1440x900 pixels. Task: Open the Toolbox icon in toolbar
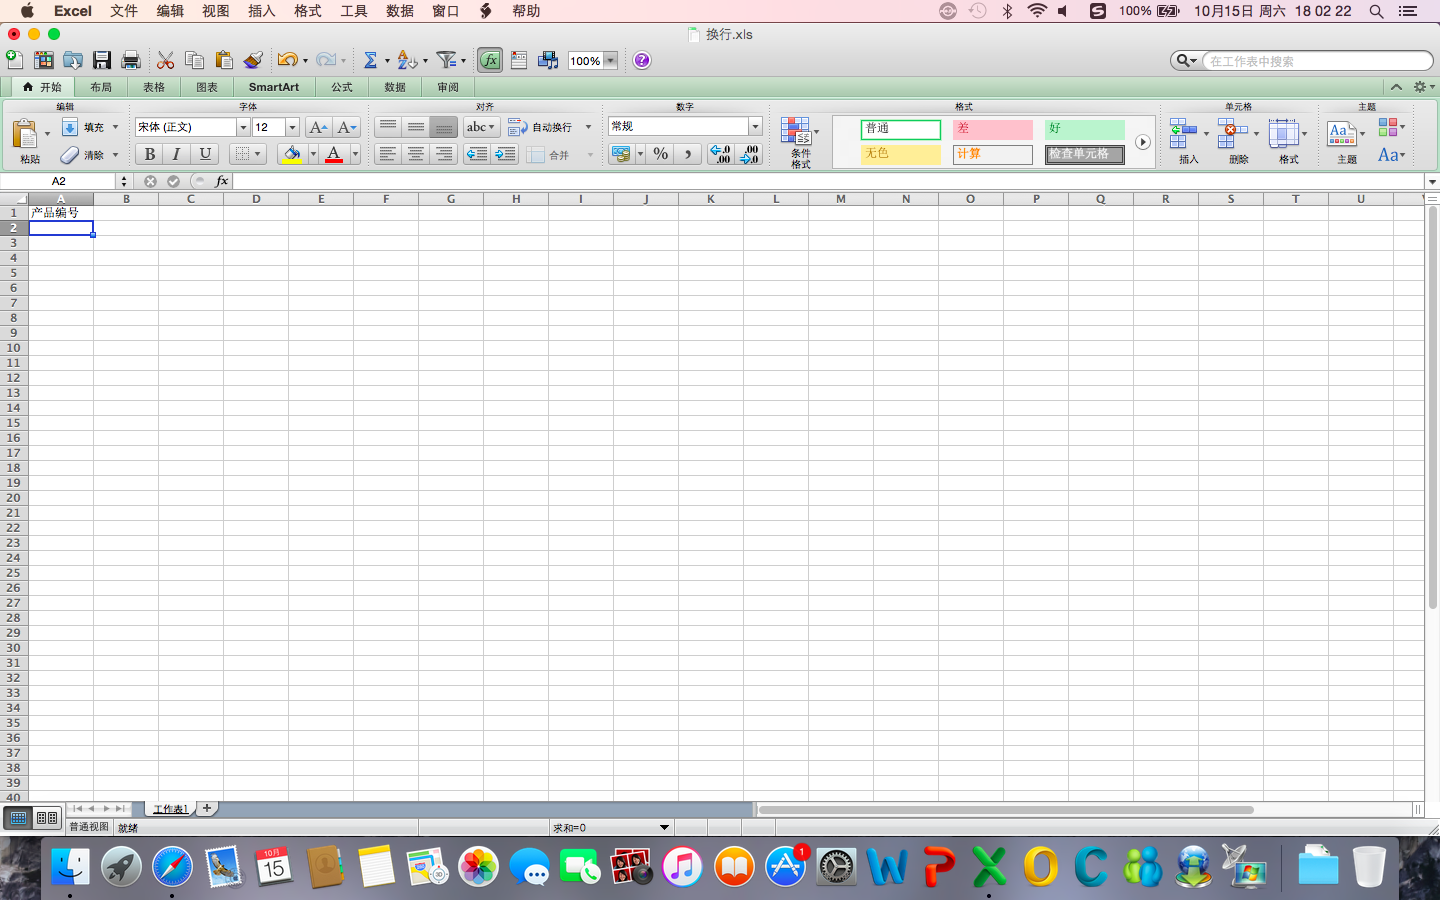click(x=519, y=60)
